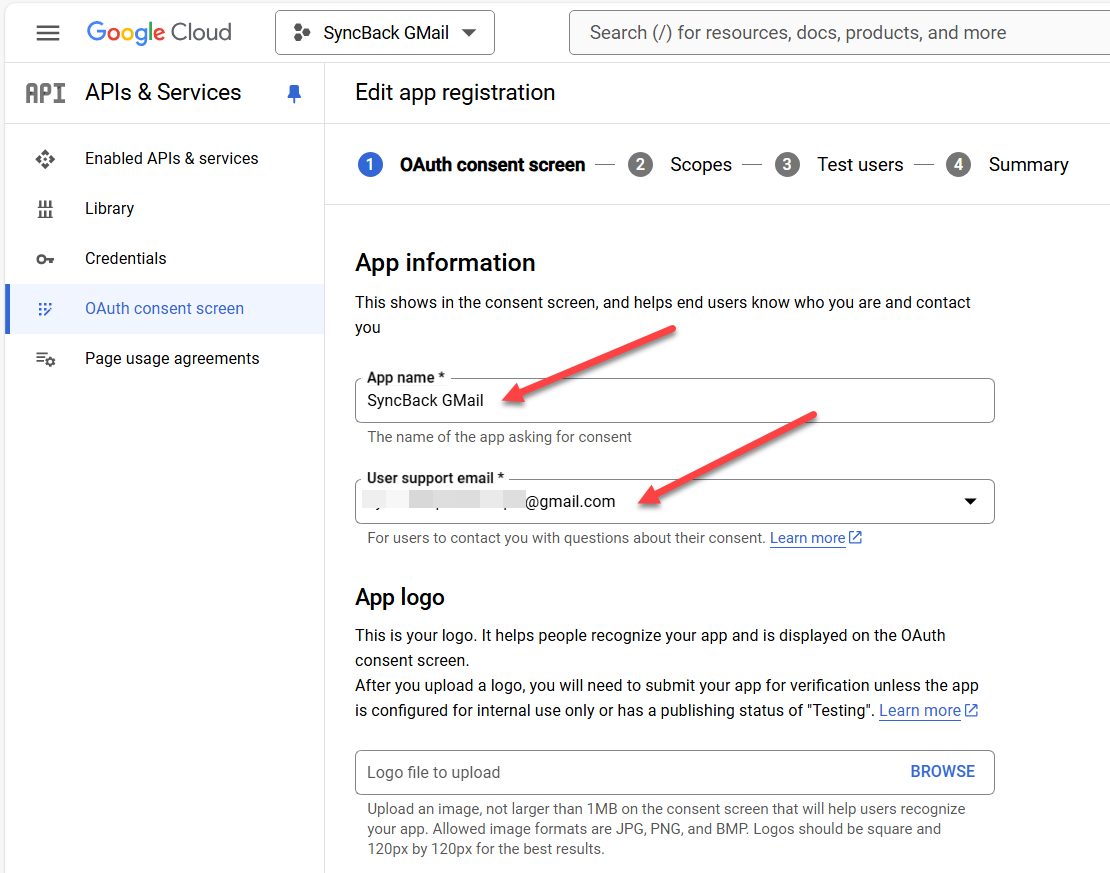Click the Enabled APIs & services icon

pyautogui.click(x=45, y=159)
